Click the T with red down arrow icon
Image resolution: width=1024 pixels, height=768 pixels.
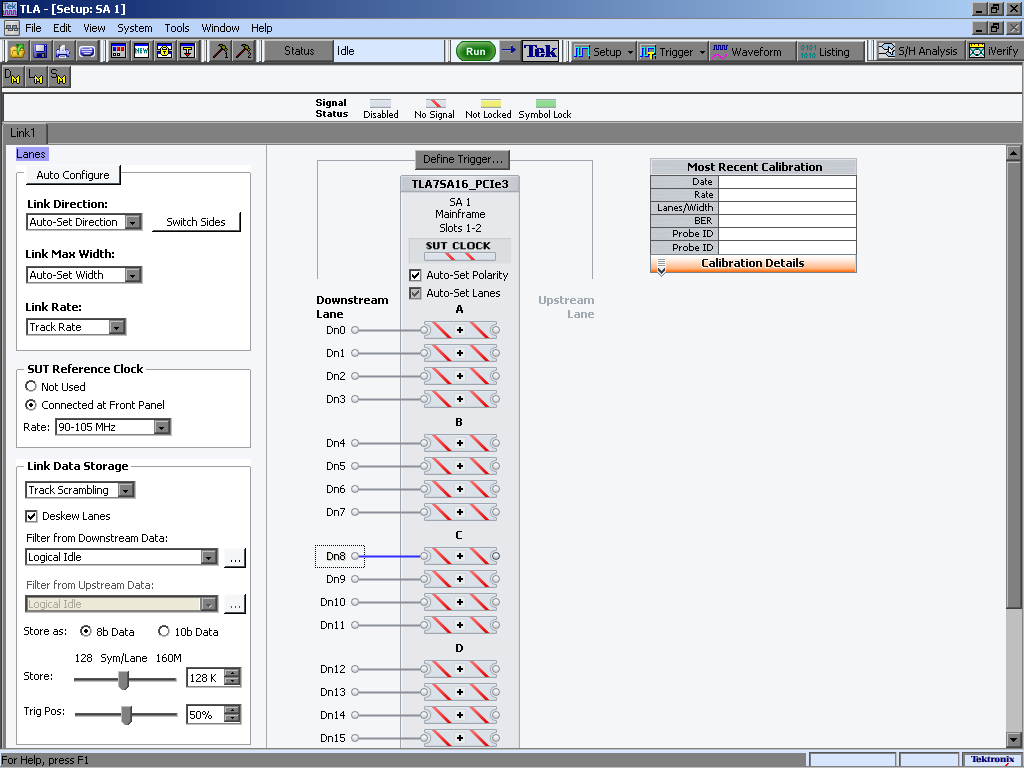point(187,51)
